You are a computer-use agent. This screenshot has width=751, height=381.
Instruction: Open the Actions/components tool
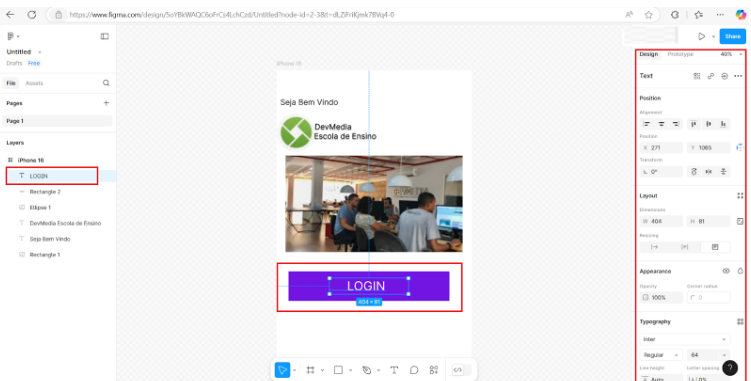click(x=434, y=369)
